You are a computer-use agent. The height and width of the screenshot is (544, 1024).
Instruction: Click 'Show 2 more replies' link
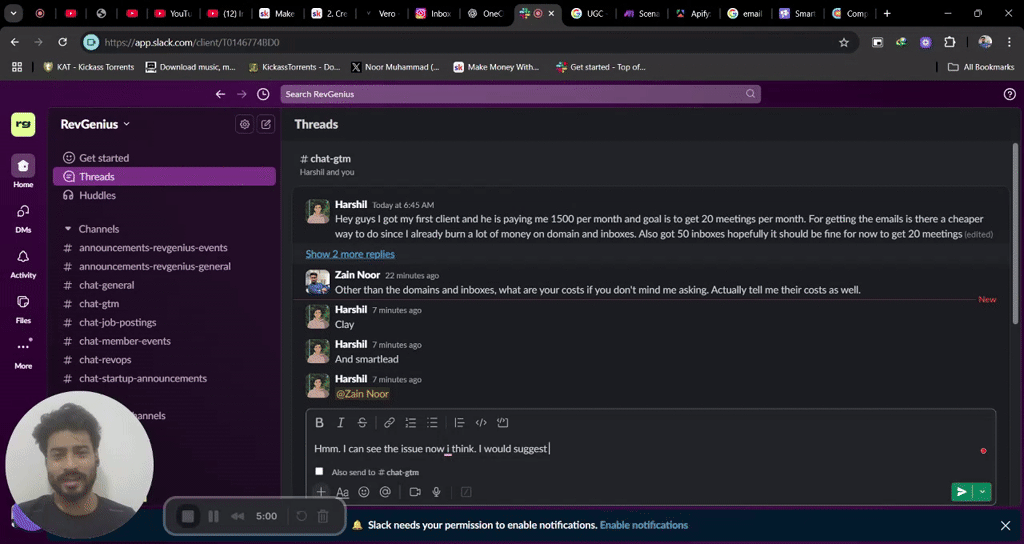pos(350,254)
